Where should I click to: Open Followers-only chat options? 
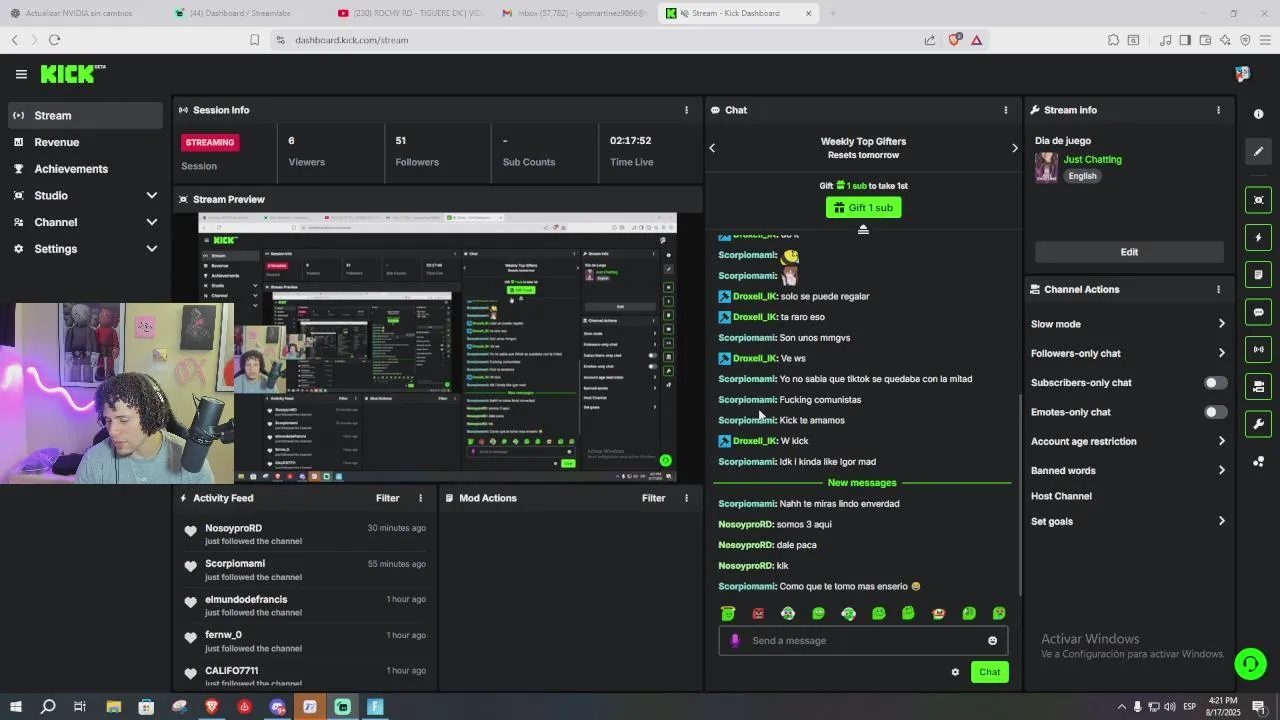(x=1128, y=353)
